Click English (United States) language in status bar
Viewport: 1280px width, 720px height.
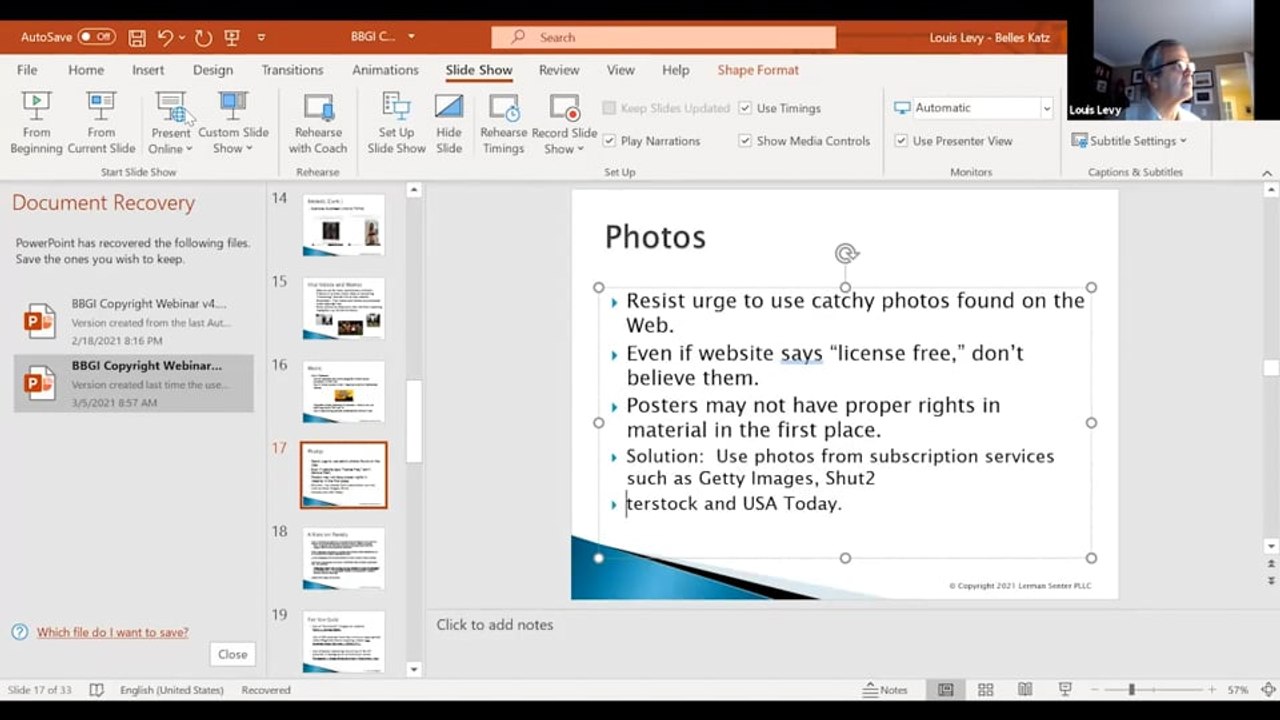point(172,690)
